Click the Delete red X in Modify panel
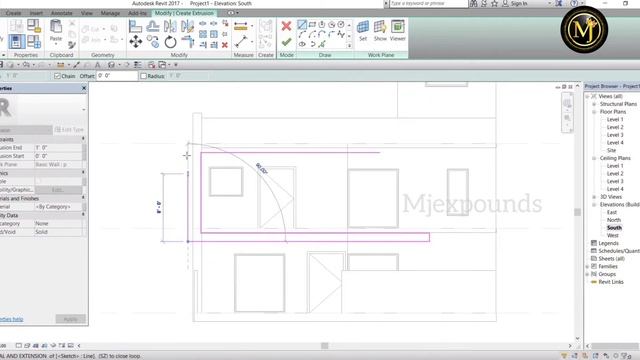 coord(224,45)
